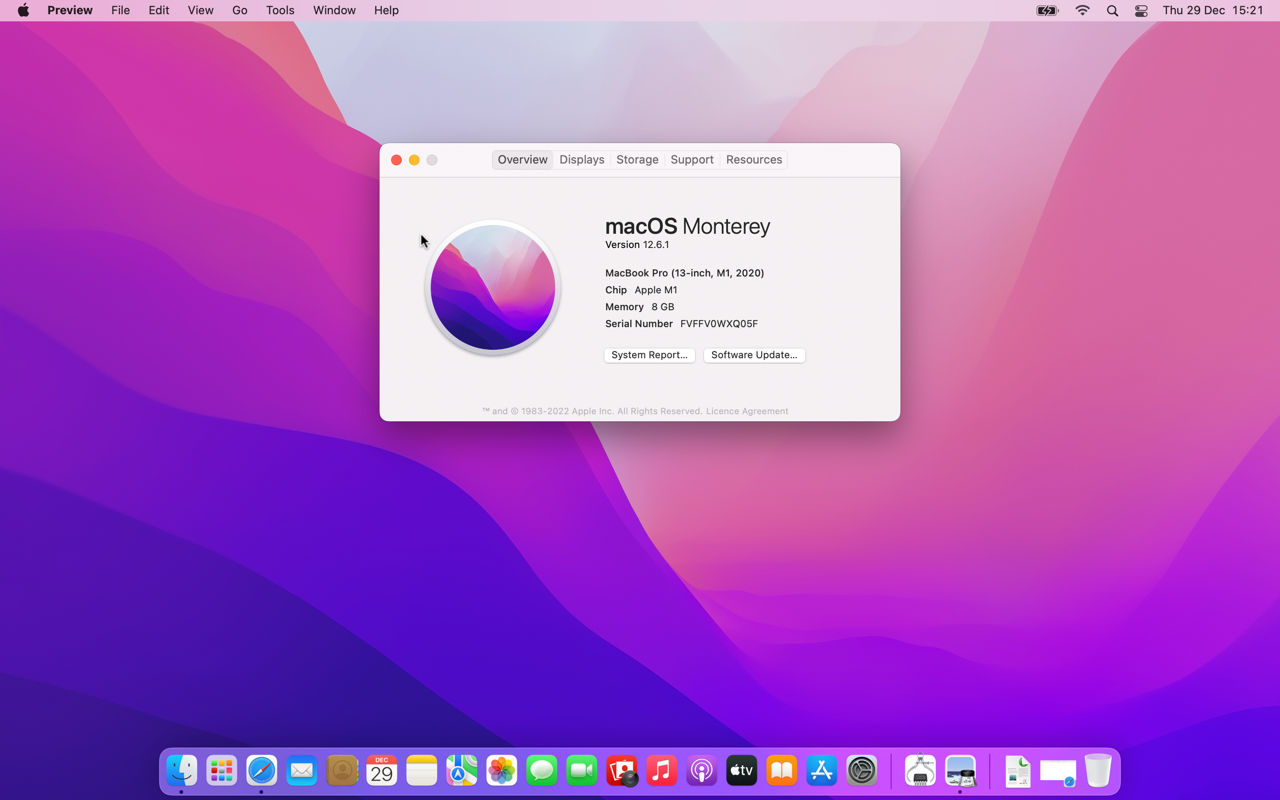
Task: Launch the Mail app from the dock
Action: [x=302, y=770]
